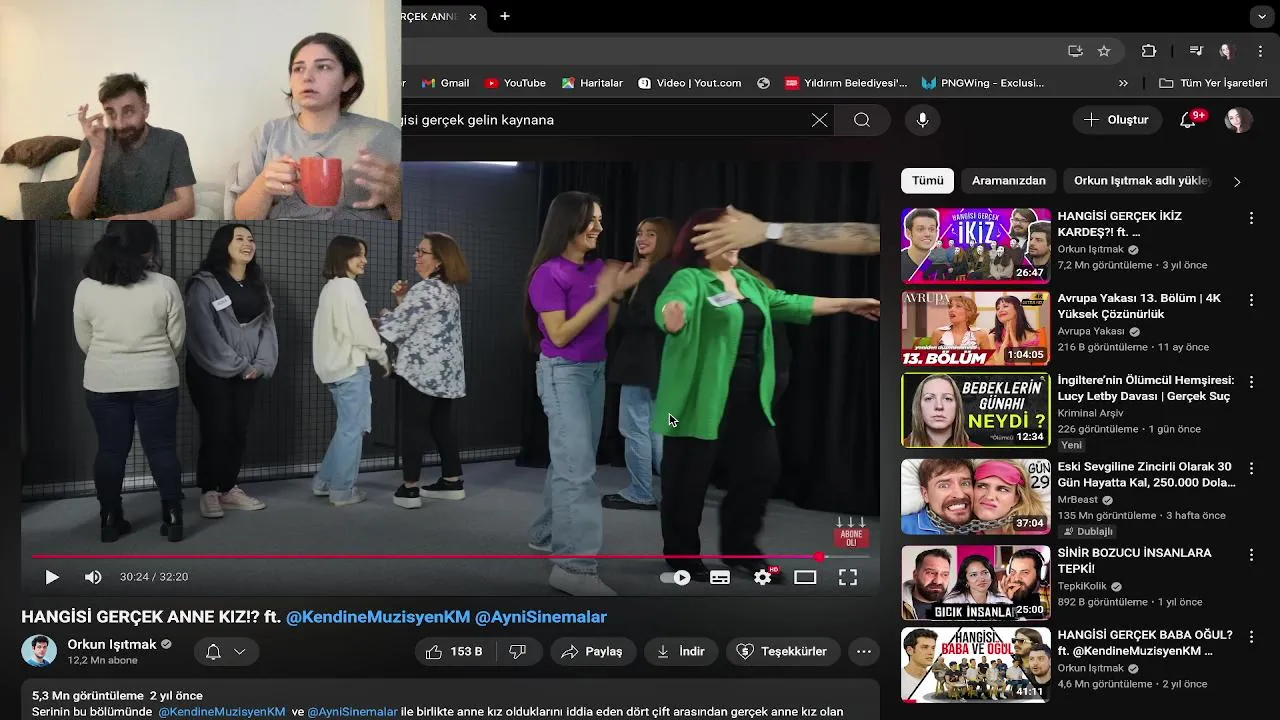Mute the video volume speaker icon
Viewport: 1280px width, 720px height.
click(x=93, y=577)
